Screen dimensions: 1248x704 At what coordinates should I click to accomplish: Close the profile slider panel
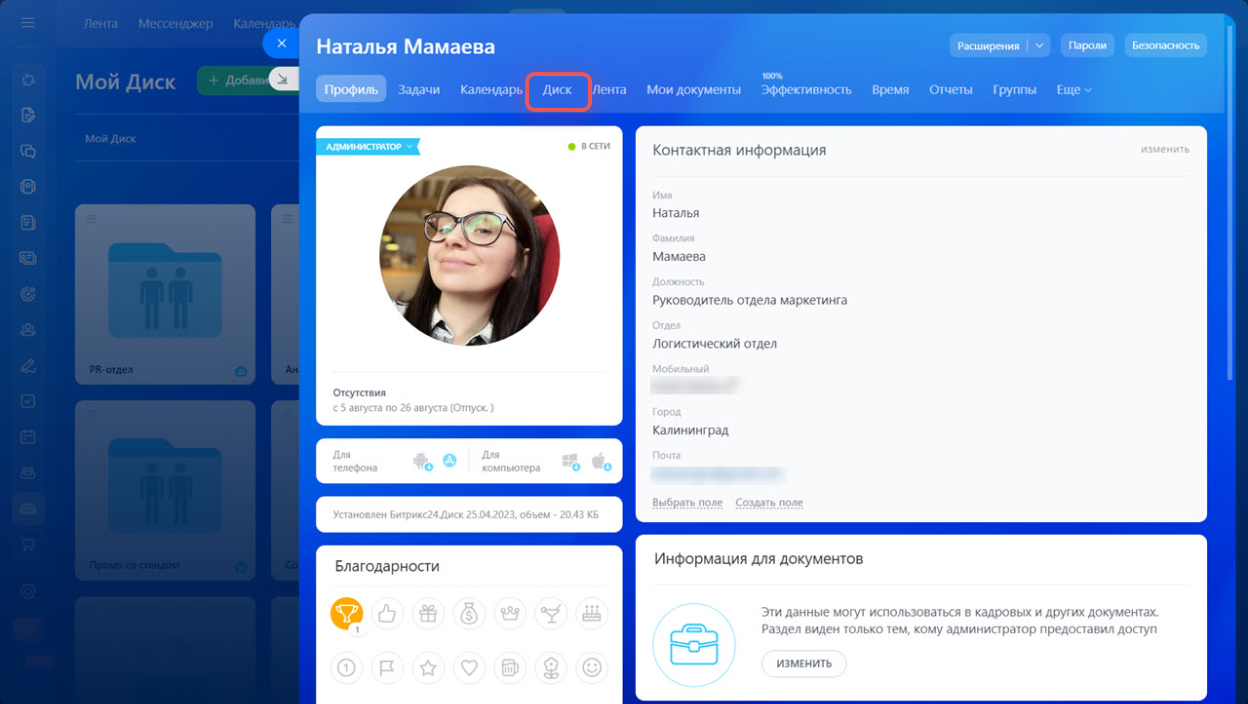(281, 43)
